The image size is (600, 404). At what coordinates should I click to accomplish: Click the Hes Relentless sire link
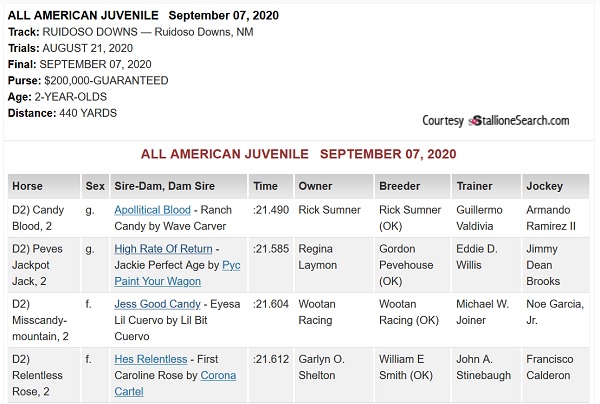(151, 359)
